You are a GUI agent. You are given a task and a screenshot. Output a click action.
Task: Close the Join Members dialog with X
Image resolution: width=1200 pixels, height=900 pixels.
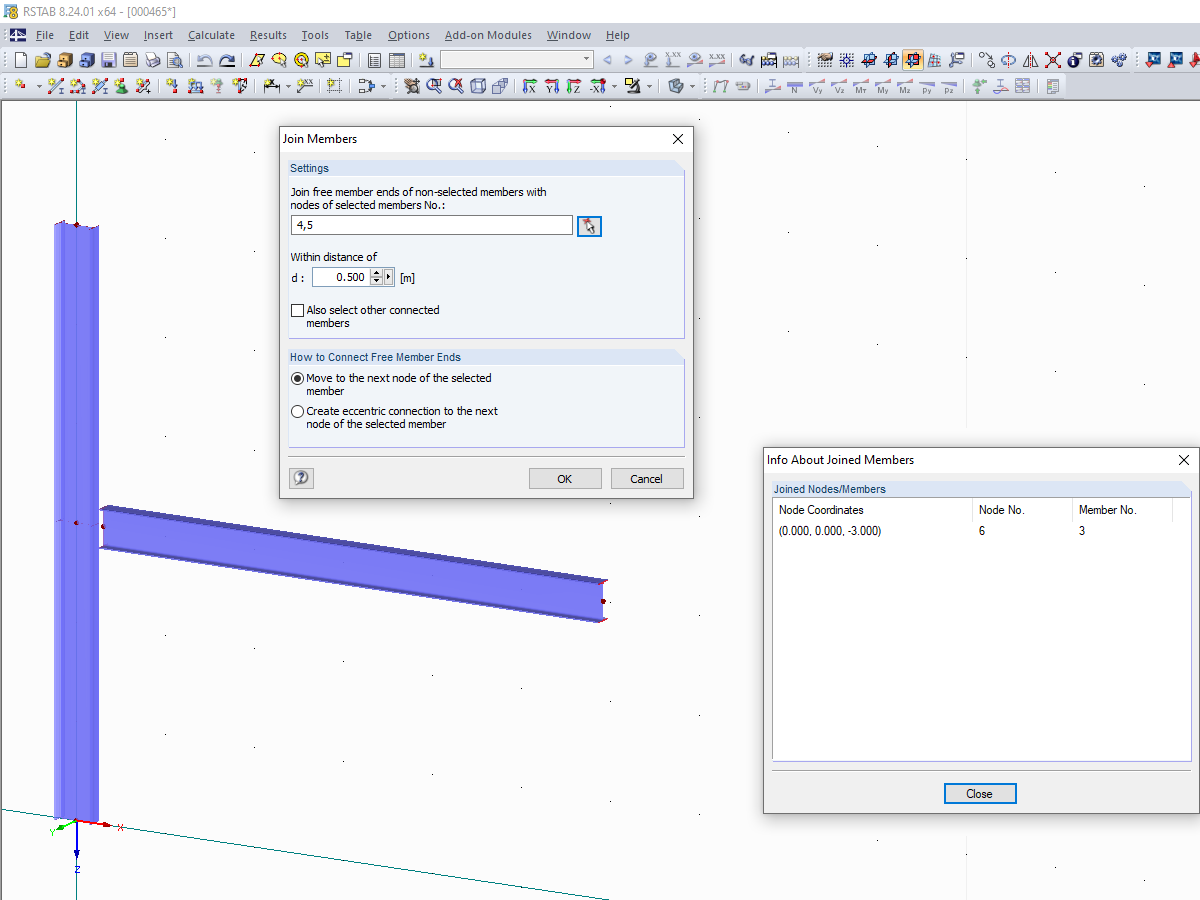coord(678,139)
